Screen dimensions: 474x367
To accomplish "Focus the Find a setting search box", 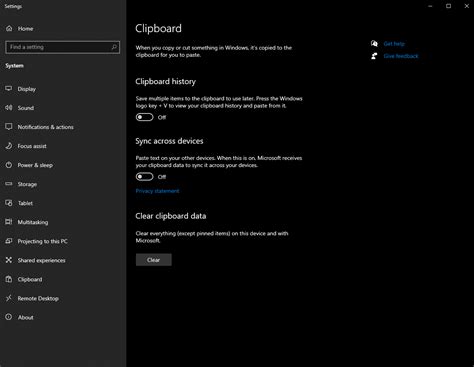I will (x=63, y=47).
